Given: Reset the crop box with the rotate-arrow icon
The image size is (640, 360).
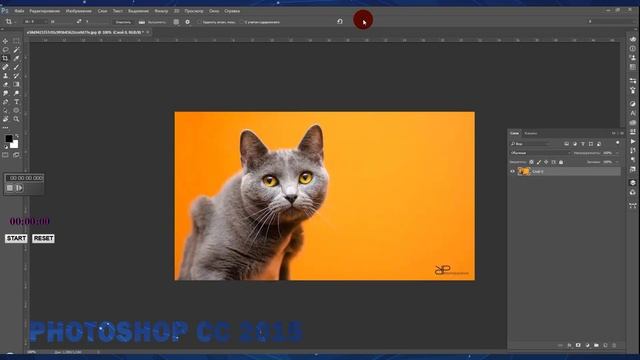Looking at the screenshot, I should click(x=340, y=21).
